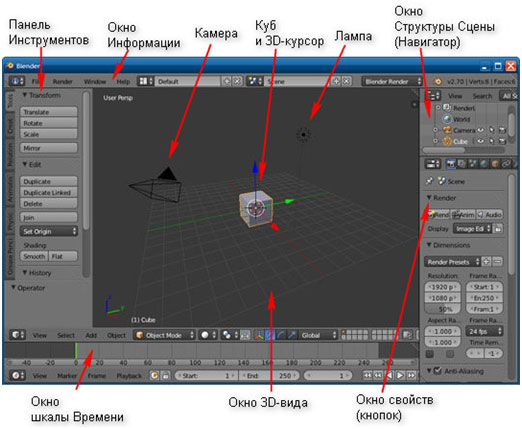Open the Add menu in the 3D View header
522x429 pixels.
pos(91,335)
